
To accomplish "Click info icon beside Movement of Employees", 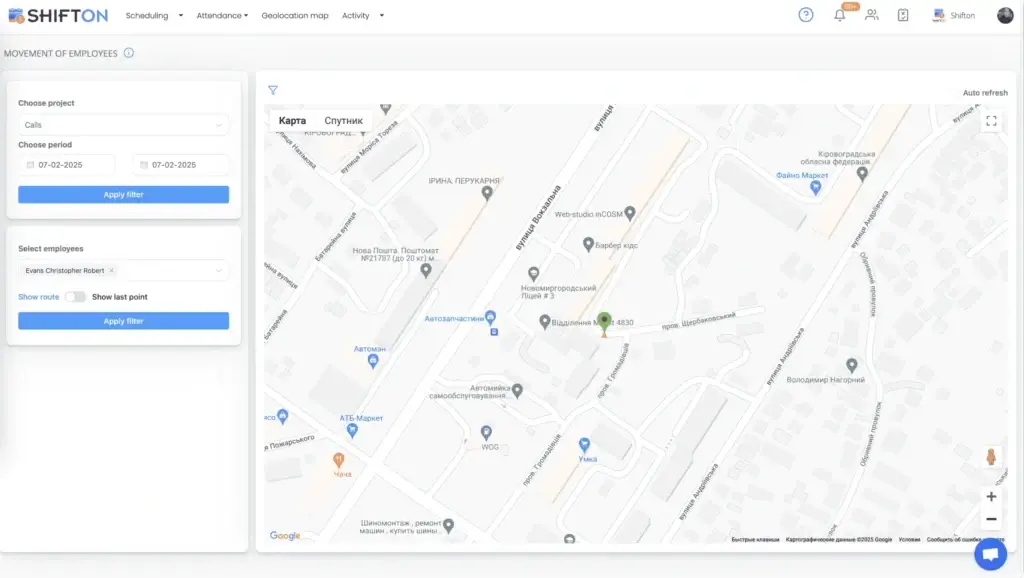I will point(129,53).
